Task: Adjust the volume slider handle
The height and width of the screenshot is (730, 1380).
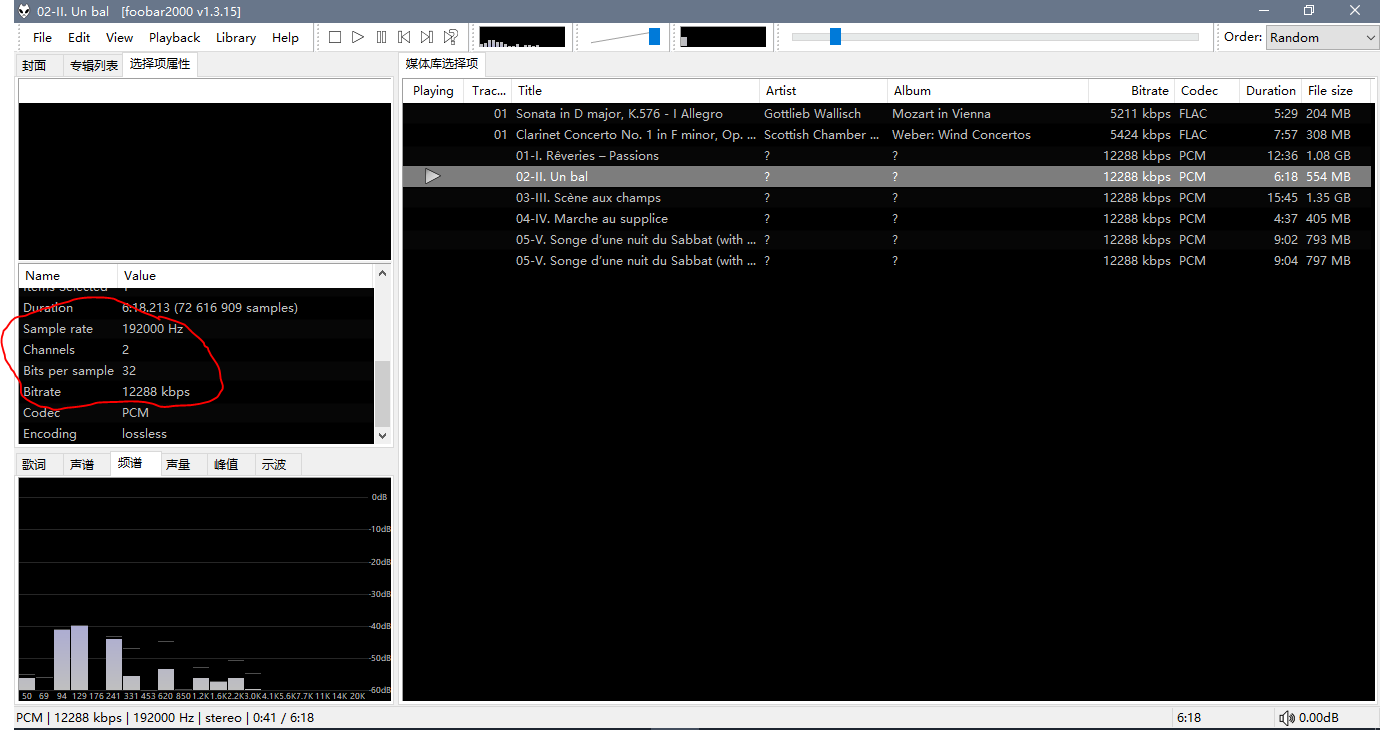Action: pyautogui.click(x=654, y=37)
